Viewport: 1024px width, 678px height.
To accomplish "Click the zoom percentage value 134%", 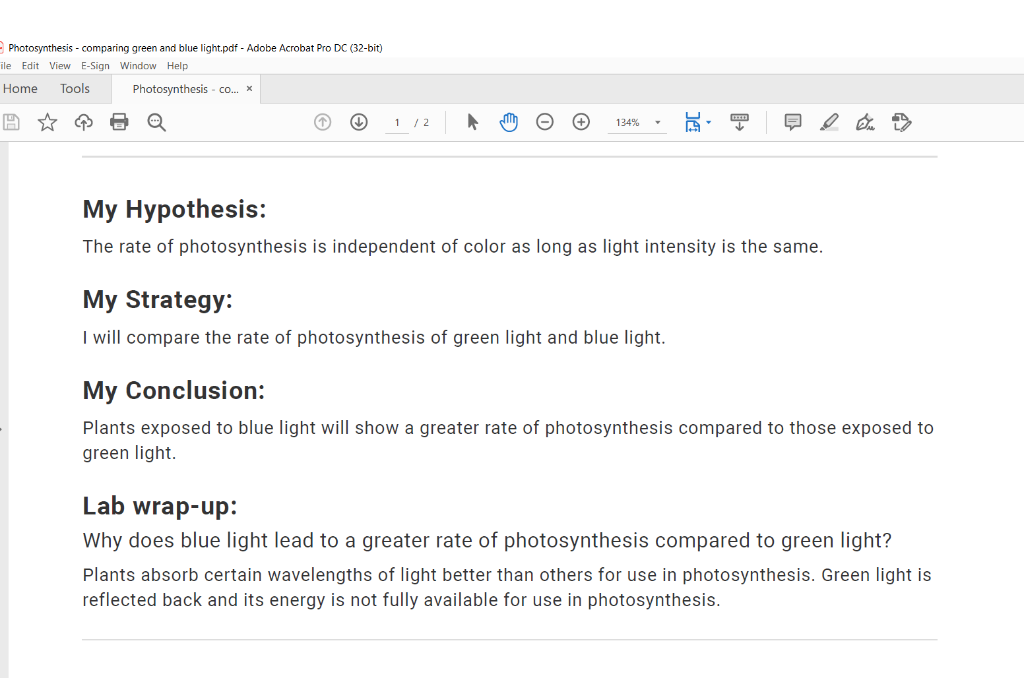I will pyautogui.click(x=627, y=122).
